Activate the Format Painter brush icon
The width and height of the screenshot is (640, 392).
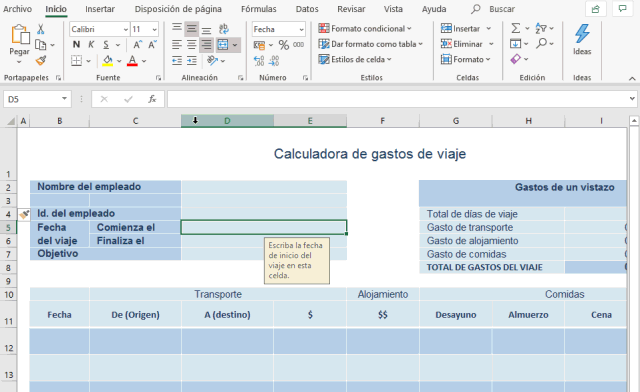tap(40, 60)
